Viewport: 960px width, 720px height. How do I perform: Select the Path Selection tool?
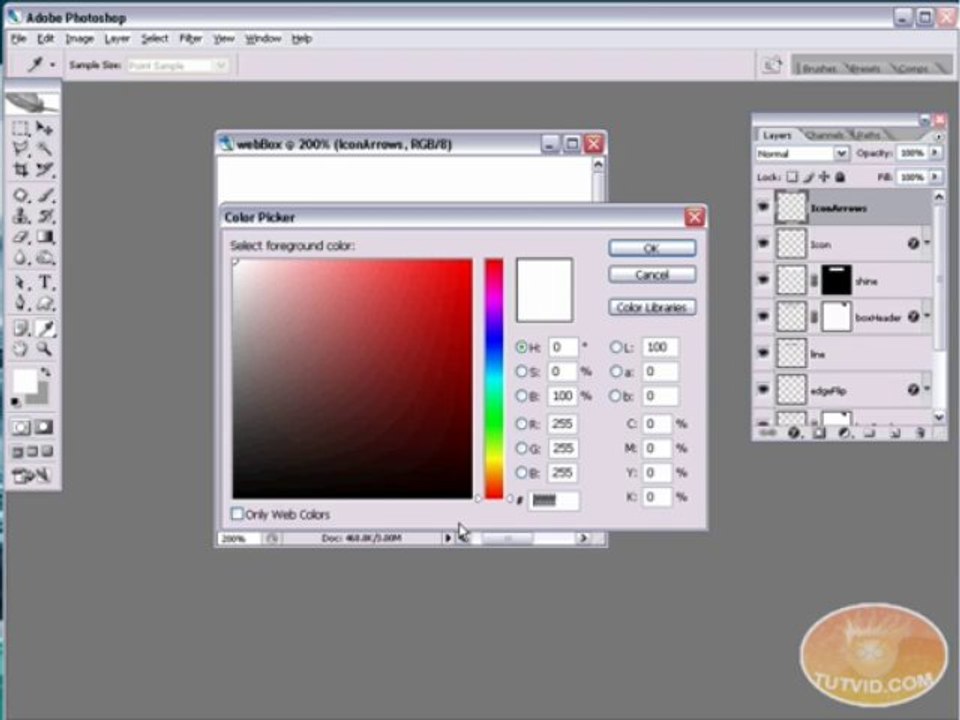(x=21, y=283)
